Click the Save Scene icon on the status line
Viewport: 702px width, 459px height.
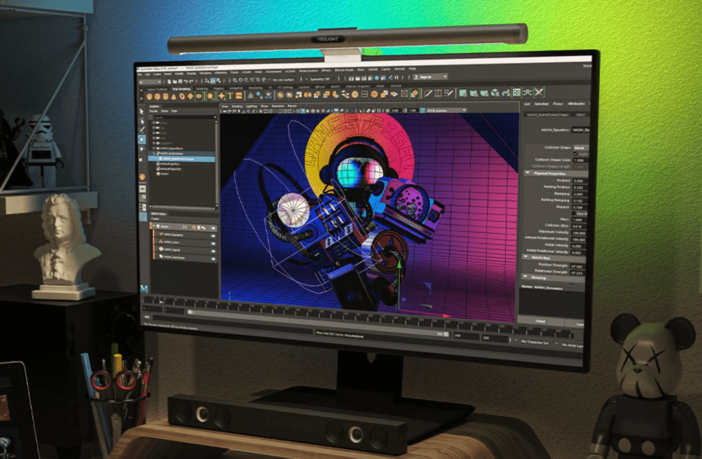[180, 82]
